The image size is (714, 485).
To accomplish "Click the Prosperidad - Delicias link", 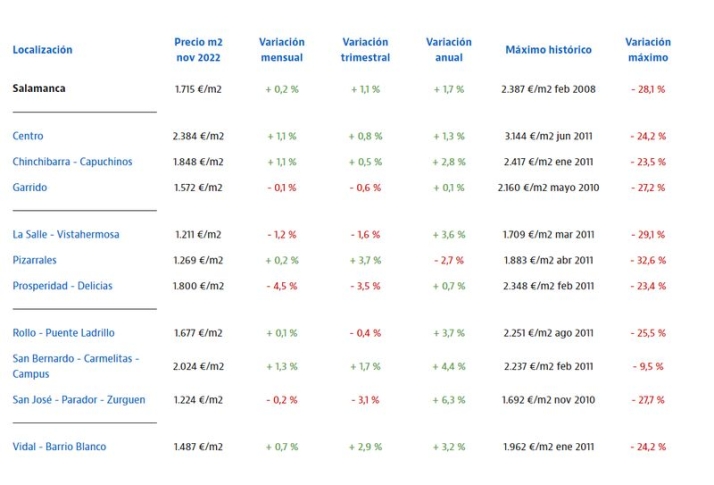I will tap(62, 286).
